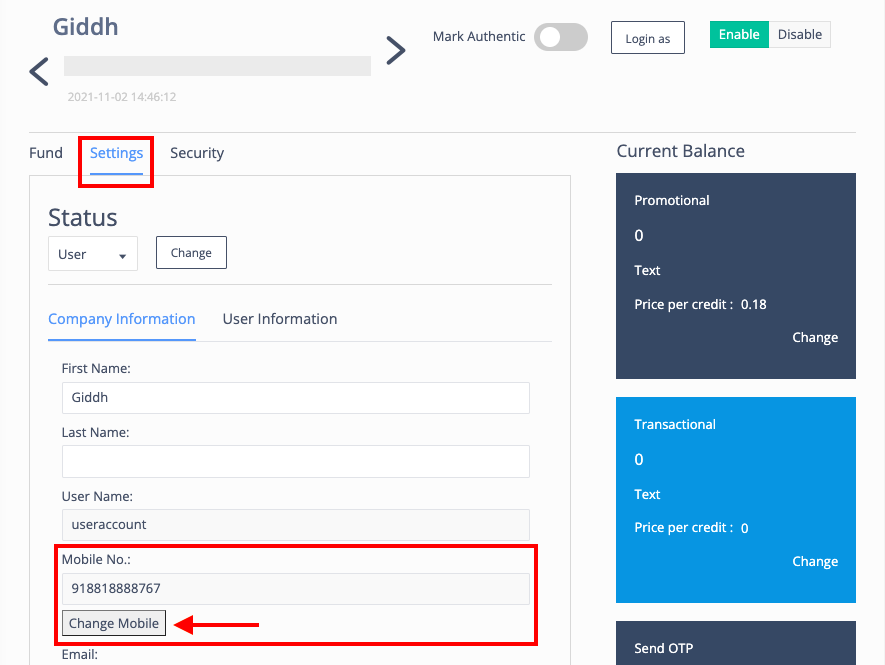Go to next user with right chevron
Image resolution: width=885 pixels, height=665 pixels.
tap(396, 51)
